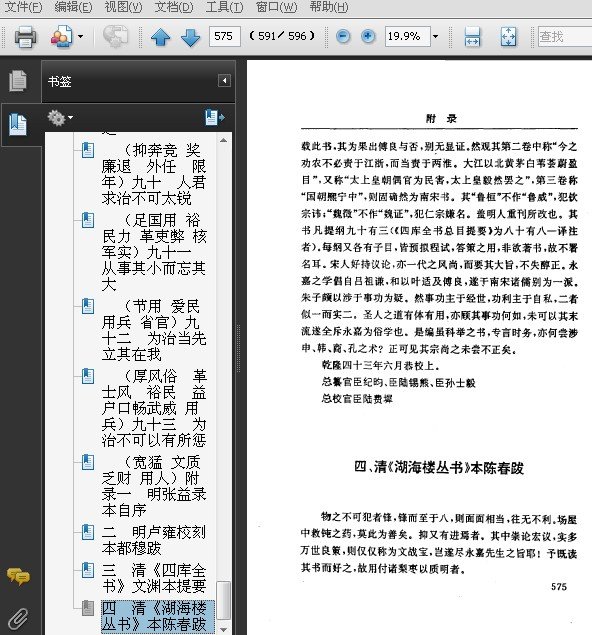Open the 编辑(E) menu
Image resolution: width=592 pixels, height=635 pixels.
click(x=73, y=7)
